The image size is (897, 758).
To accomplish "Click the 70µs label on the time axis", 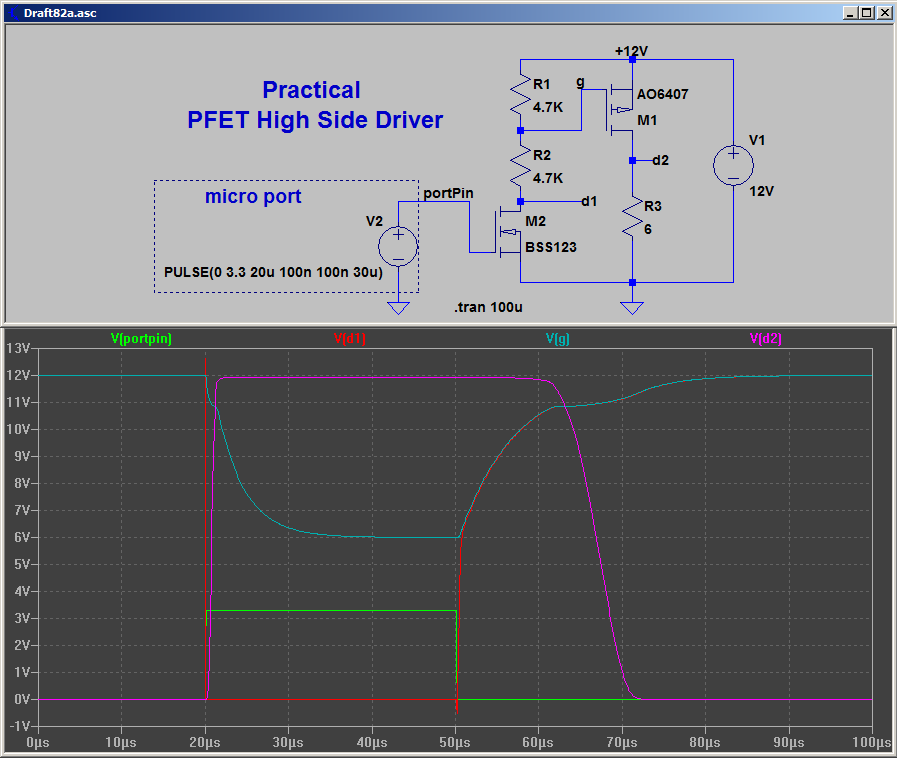I will (622, 743).
